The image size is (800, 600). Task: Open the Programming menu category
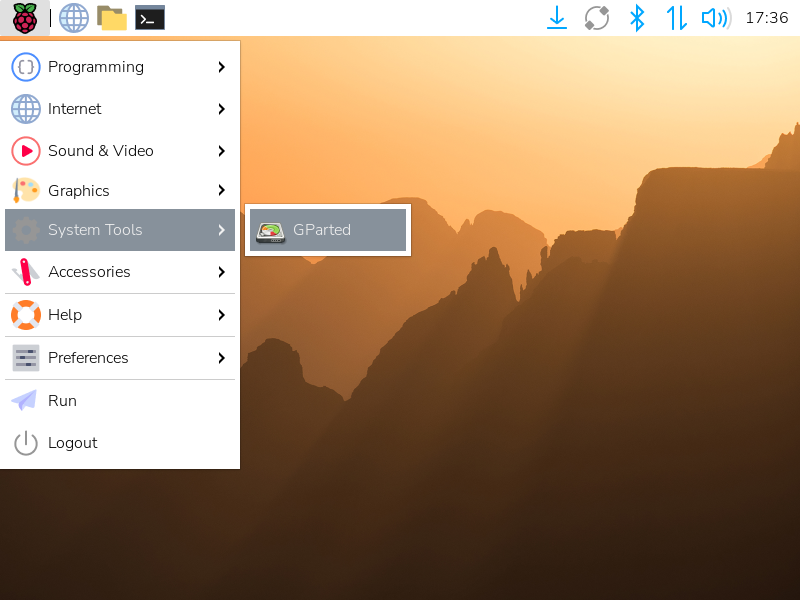(96, 67)
